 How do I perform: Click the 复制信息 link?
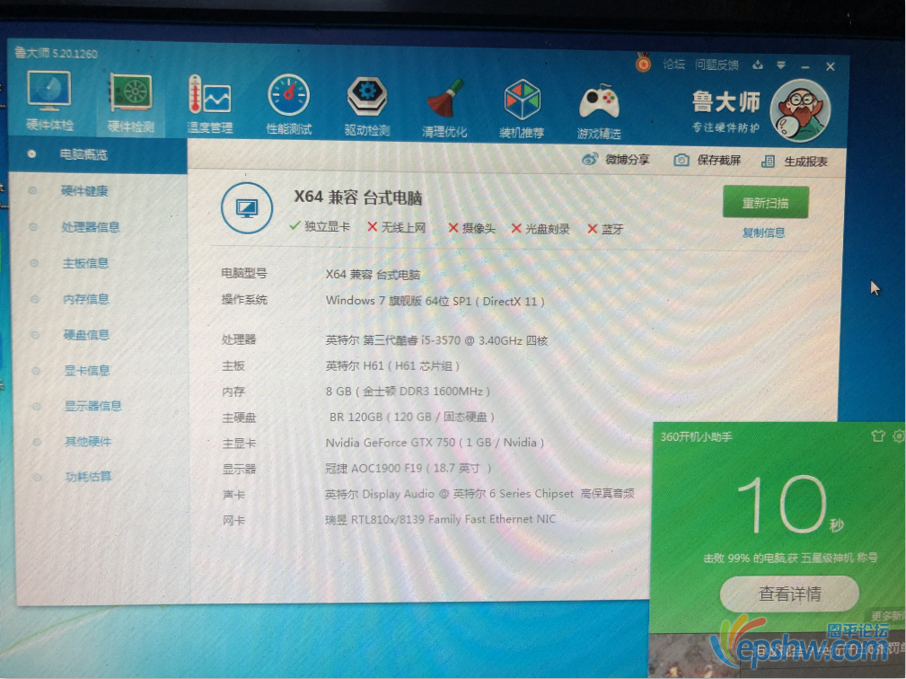pos(763,233)
